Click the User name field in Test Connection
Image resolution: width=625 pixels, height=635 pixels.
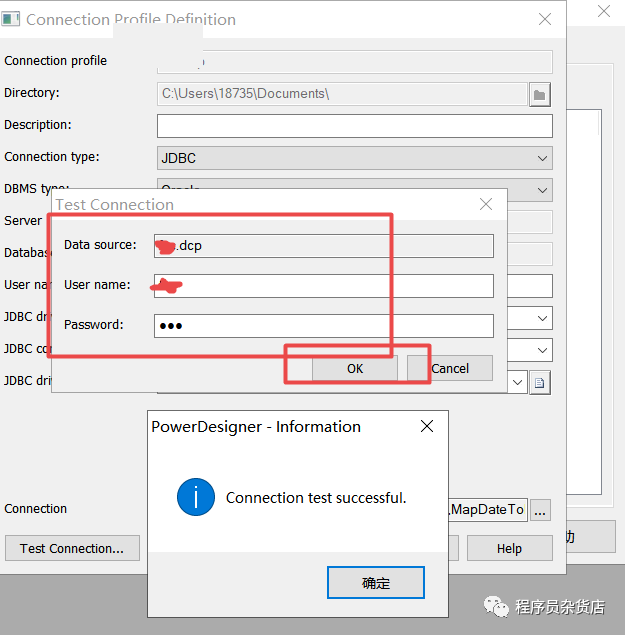[x=324, y=286]
